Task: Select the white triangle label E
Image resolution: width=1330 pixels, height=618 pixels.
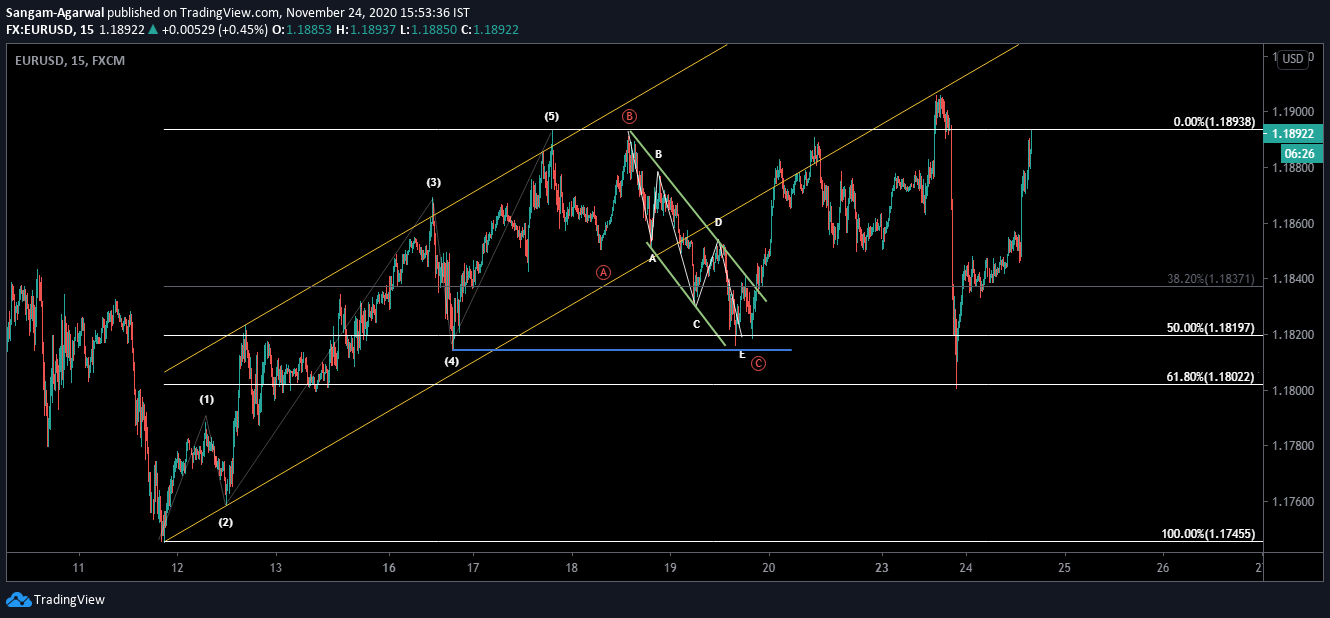Action: click(741, 354)
